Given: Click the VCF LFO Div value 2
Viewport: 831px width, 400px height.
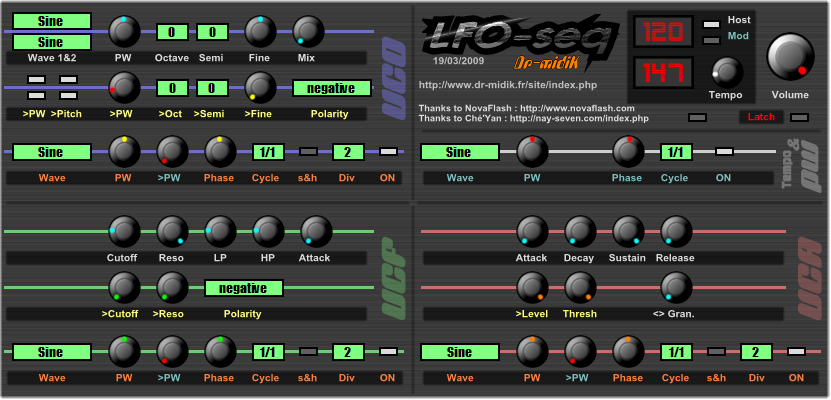Looking at the screenshot, I should 348,352.
